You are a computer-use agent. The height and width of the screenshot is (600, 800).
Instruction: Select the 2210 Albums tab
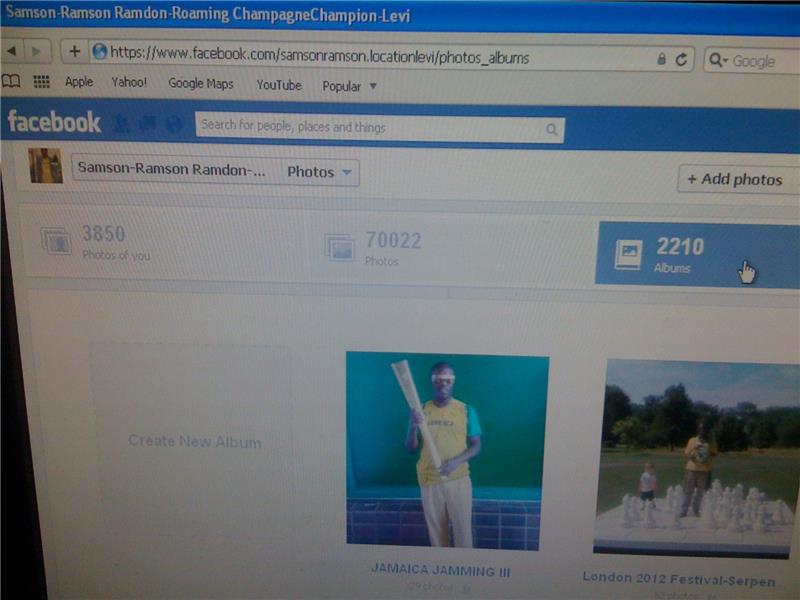697,255
